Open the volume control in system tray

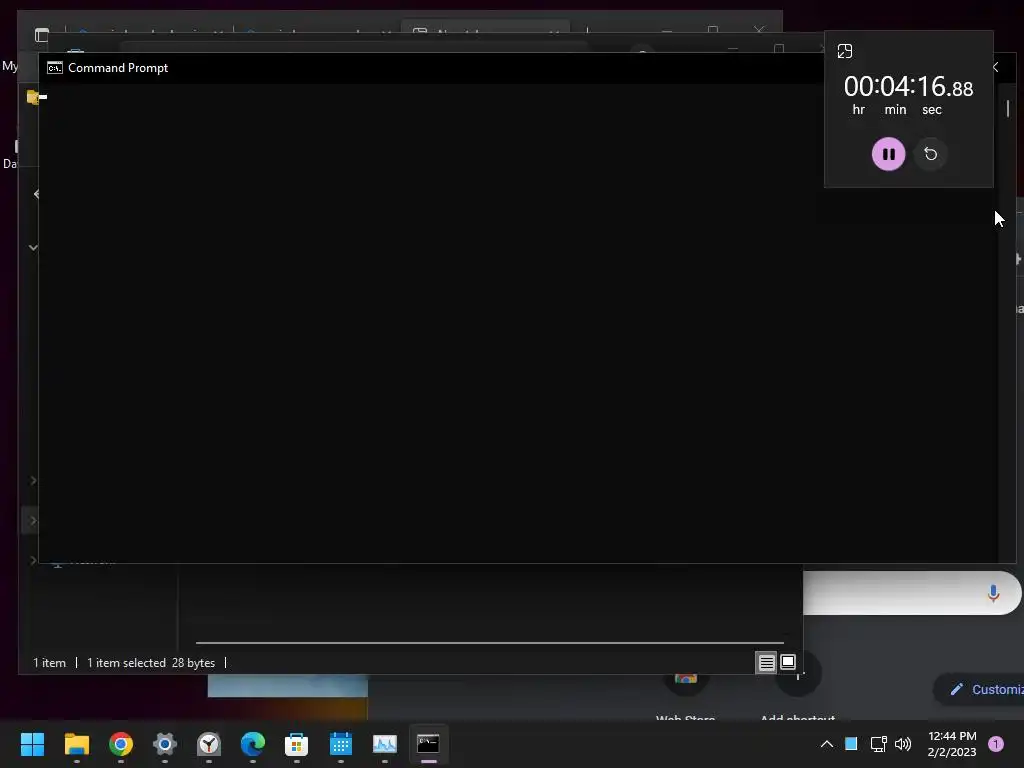(x=903, y=744)
